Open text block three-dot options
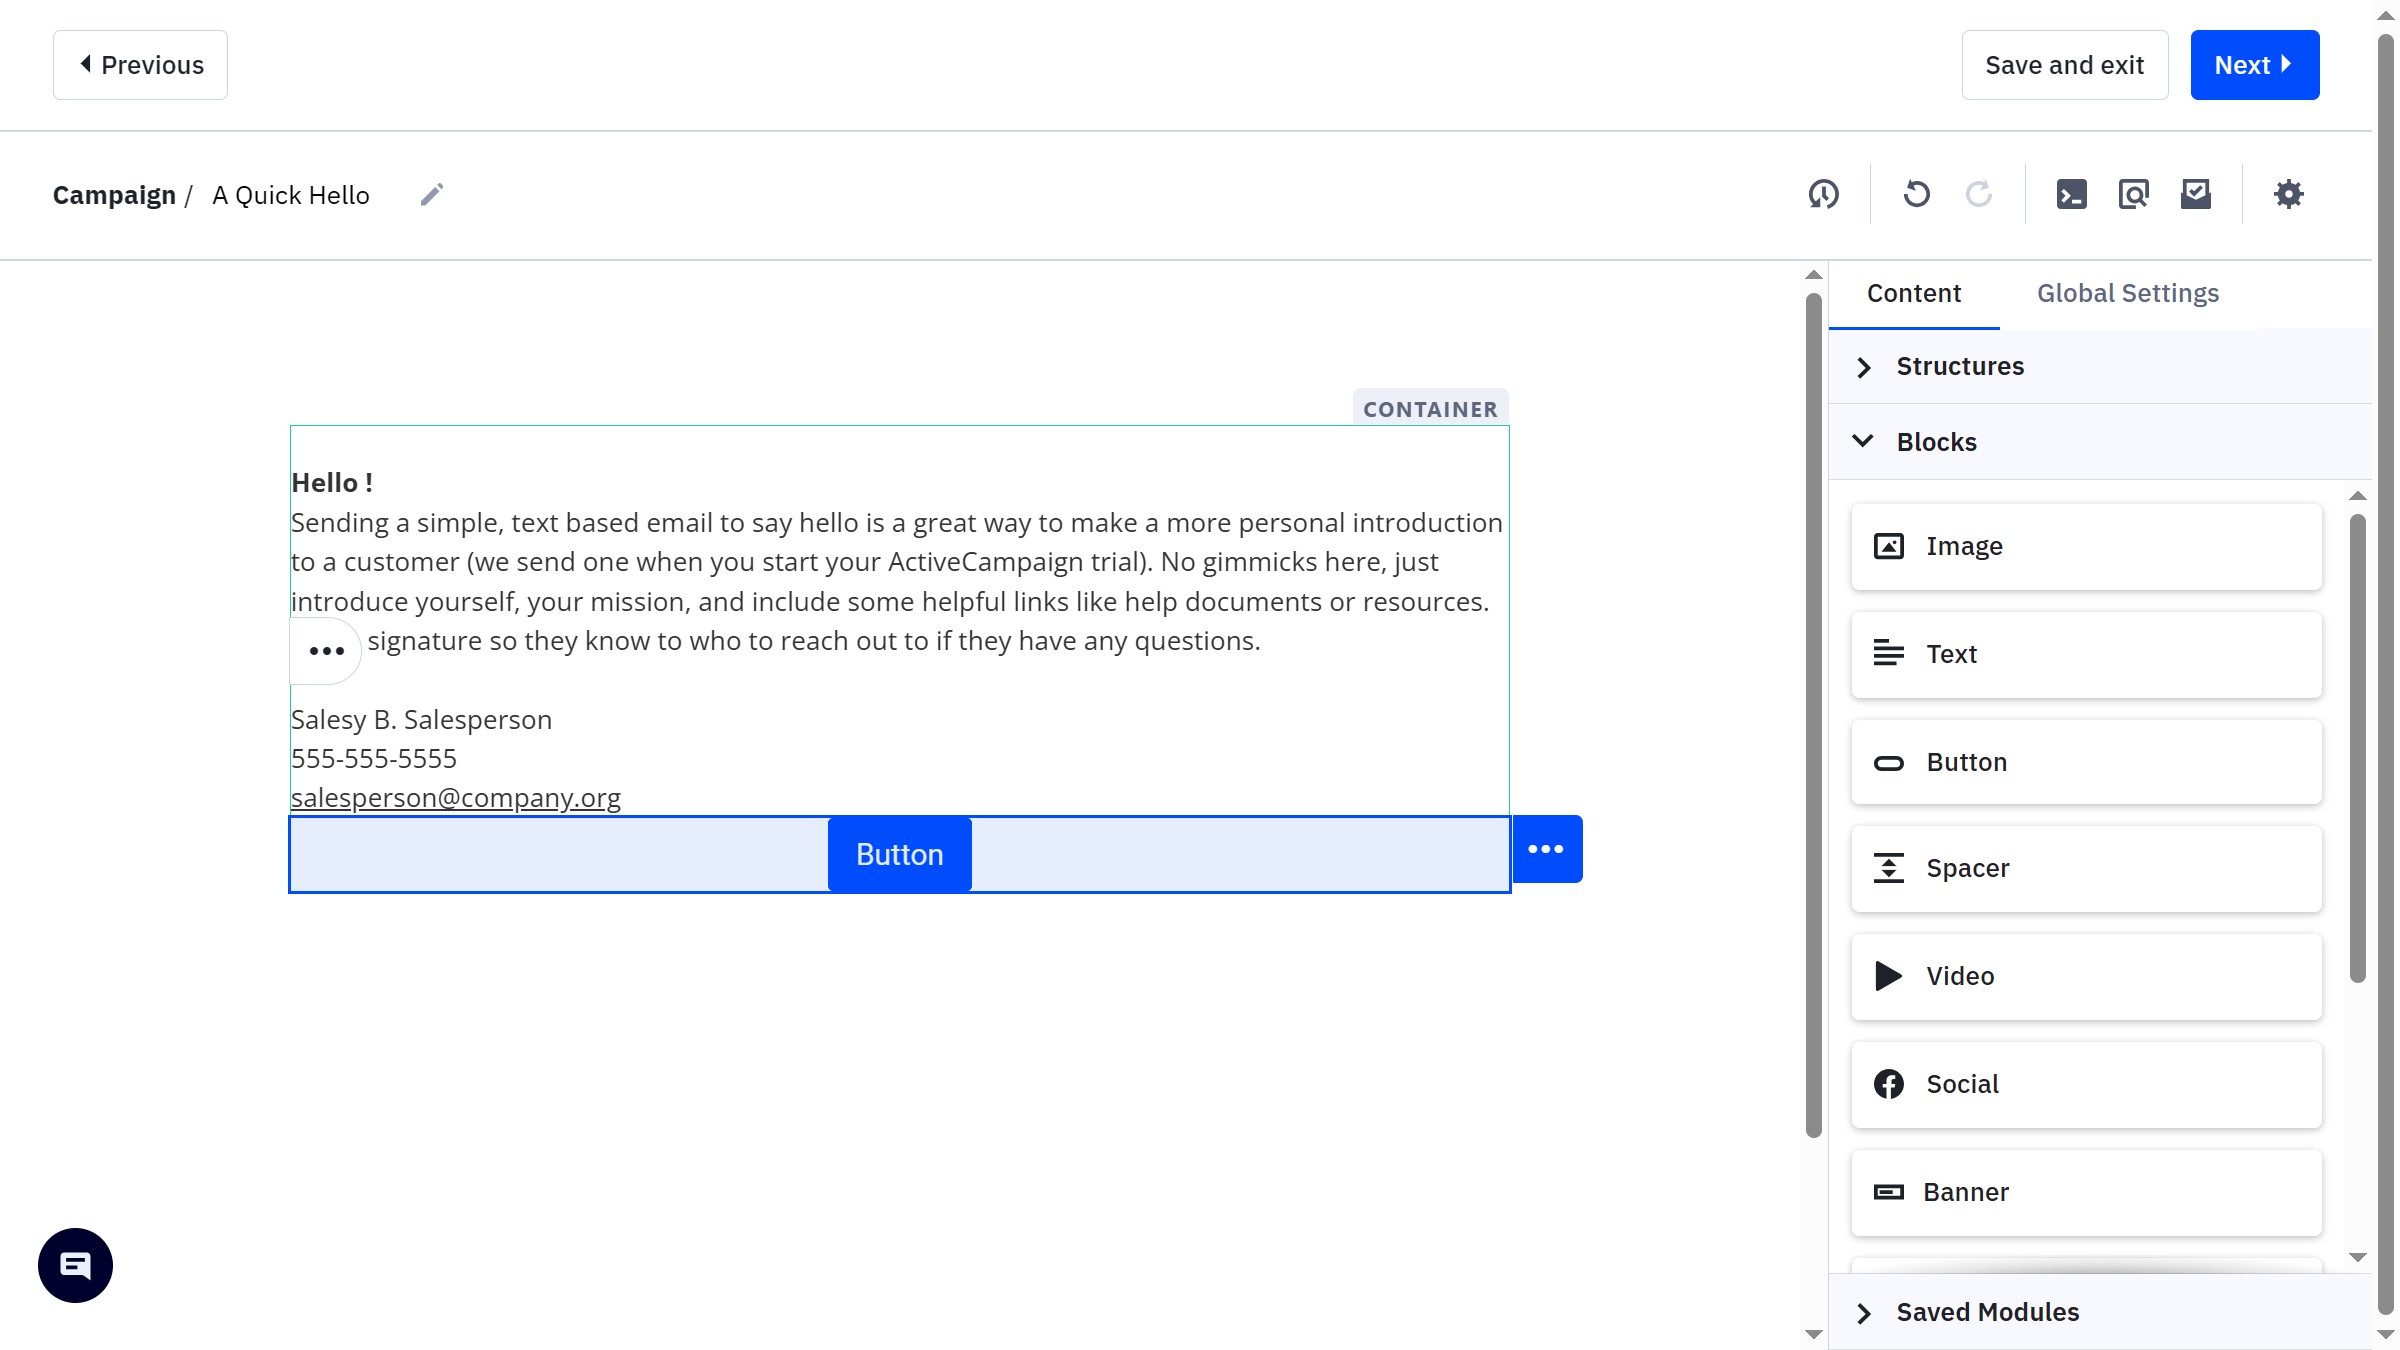This screenshot has height=1350, width=2400. coord(326,651)
